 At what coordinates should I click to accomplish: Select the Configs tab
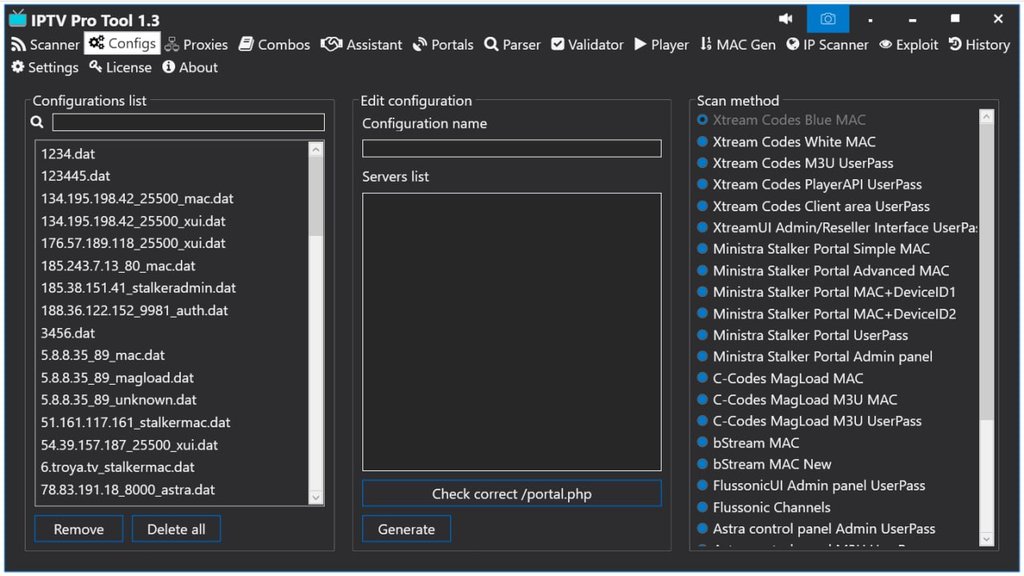pos(122,43)
